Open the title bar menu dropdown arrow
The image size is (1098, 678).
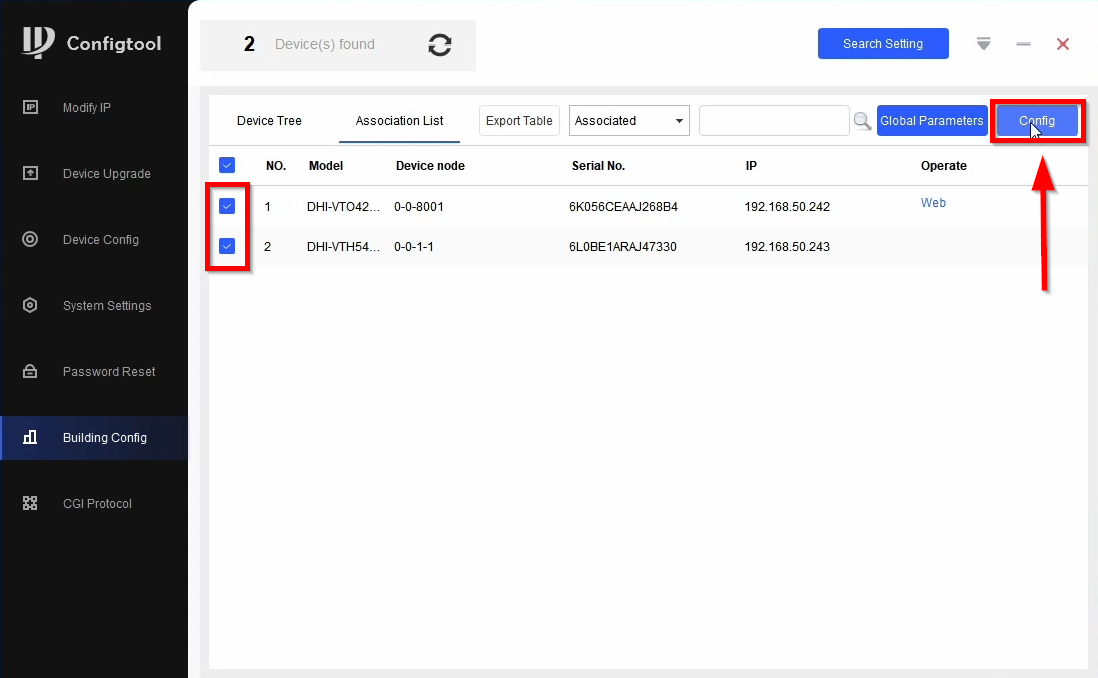pos(983,44)
